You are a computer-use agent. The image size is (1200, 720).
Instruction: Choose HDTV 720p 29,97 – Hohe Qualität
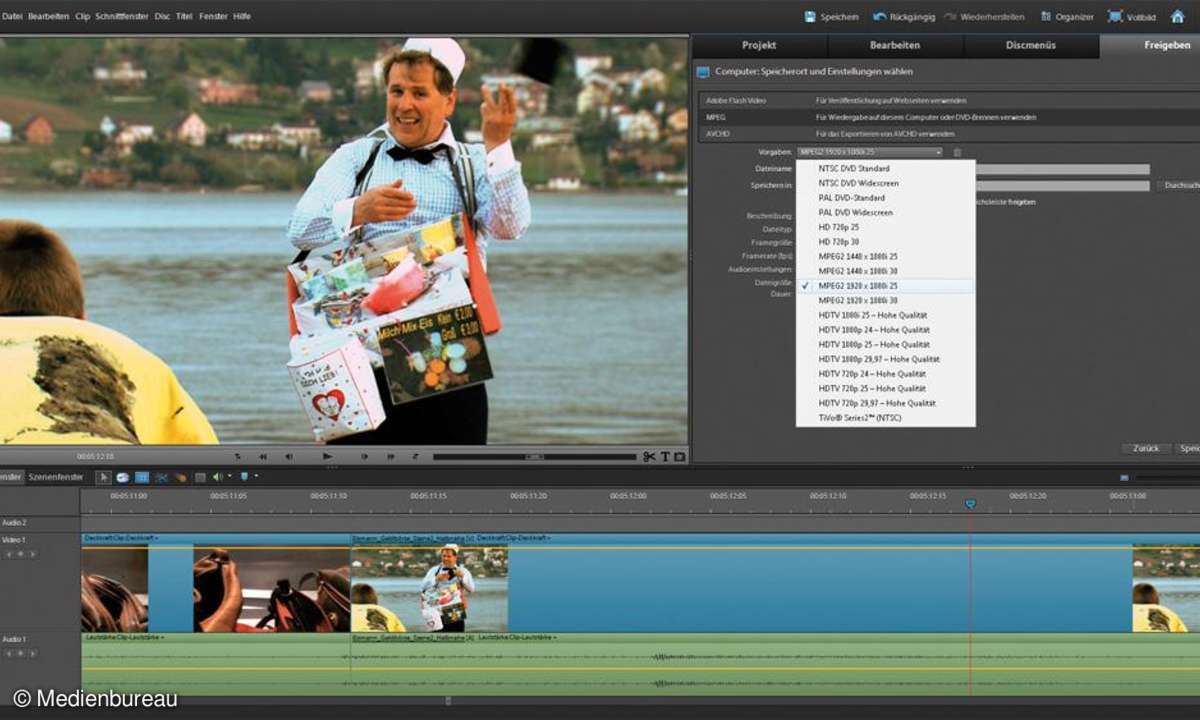(885, 403)
